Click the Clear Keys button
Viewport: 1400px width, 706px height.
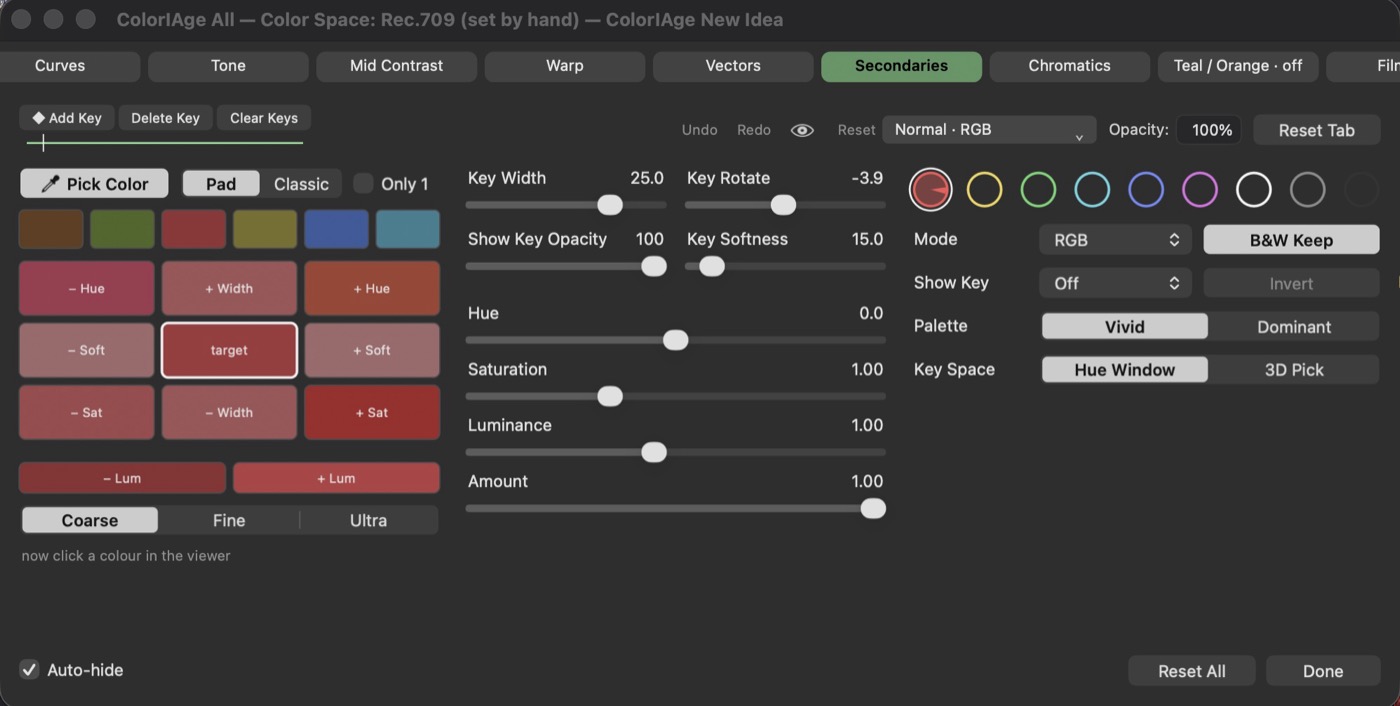264,118
